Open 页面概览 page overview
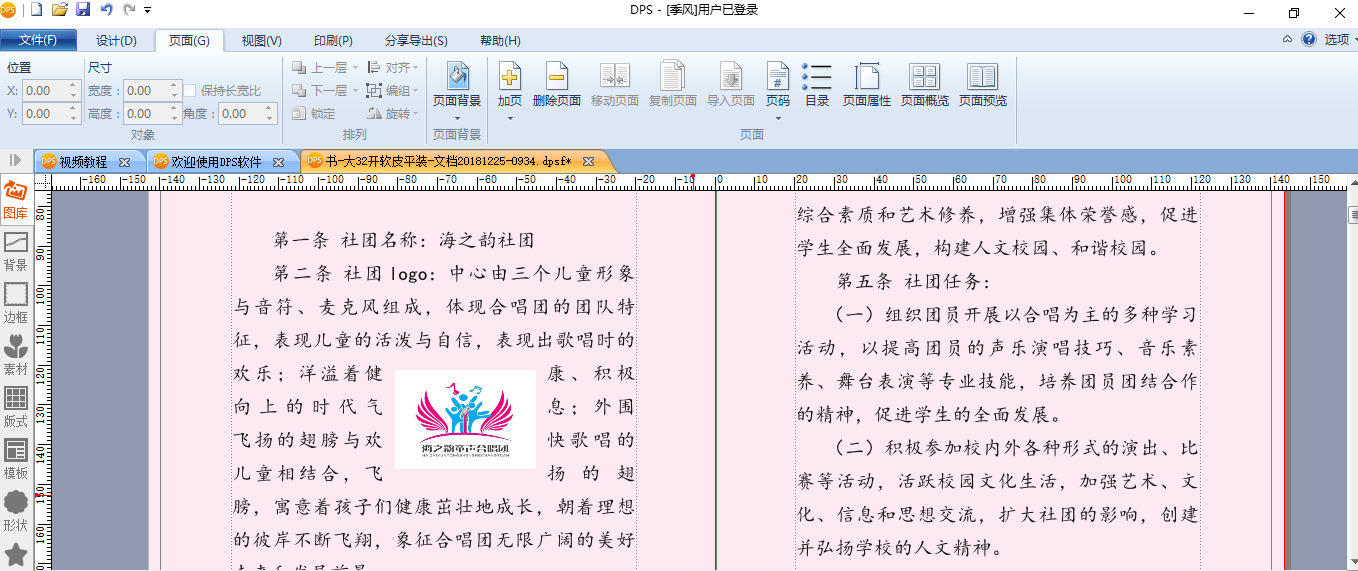This screenshot has width=1358, height=571. 925,85
